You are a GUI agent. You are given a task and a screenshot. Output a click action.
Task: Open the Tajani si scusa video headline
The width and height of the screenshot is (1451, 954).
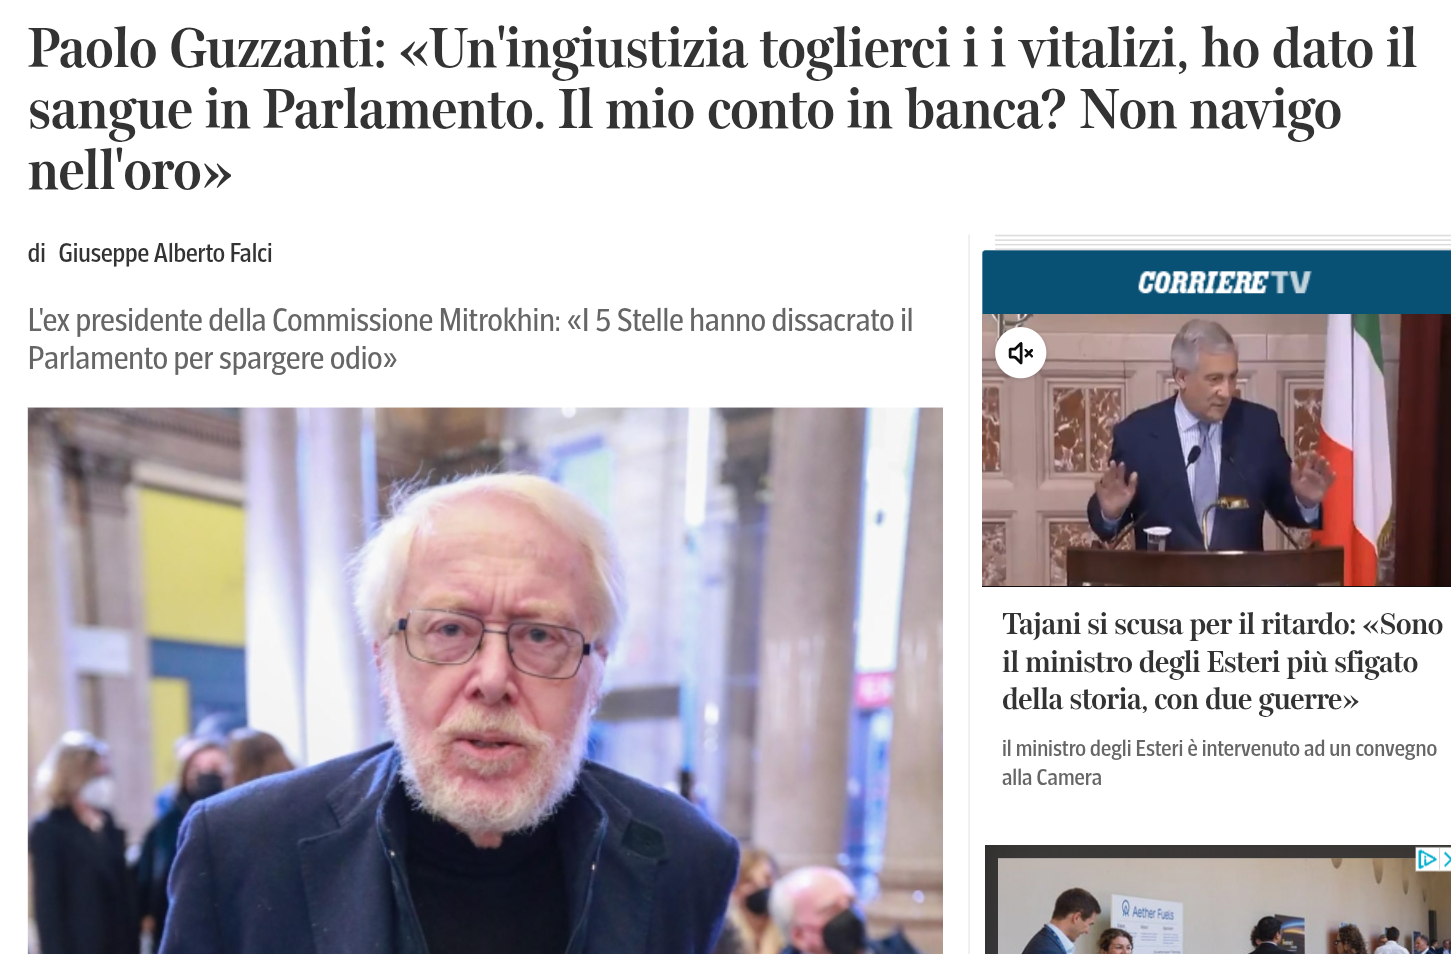tap(1222, 661)
